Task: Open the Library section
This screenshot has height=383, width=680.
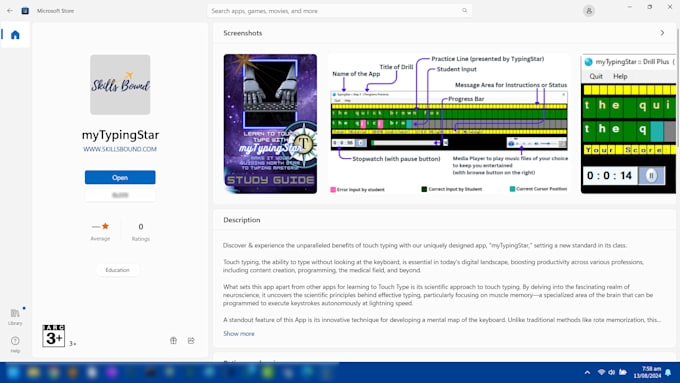Action: click(15, 317)
